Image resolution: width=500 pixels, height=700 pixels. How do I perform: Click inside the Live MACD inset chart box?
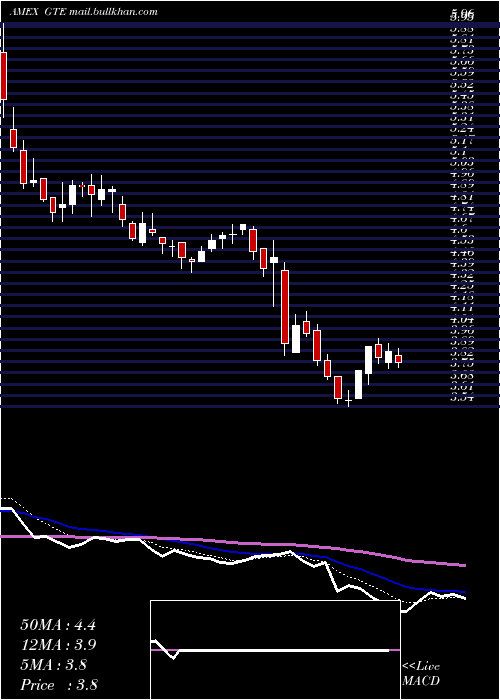275,650
